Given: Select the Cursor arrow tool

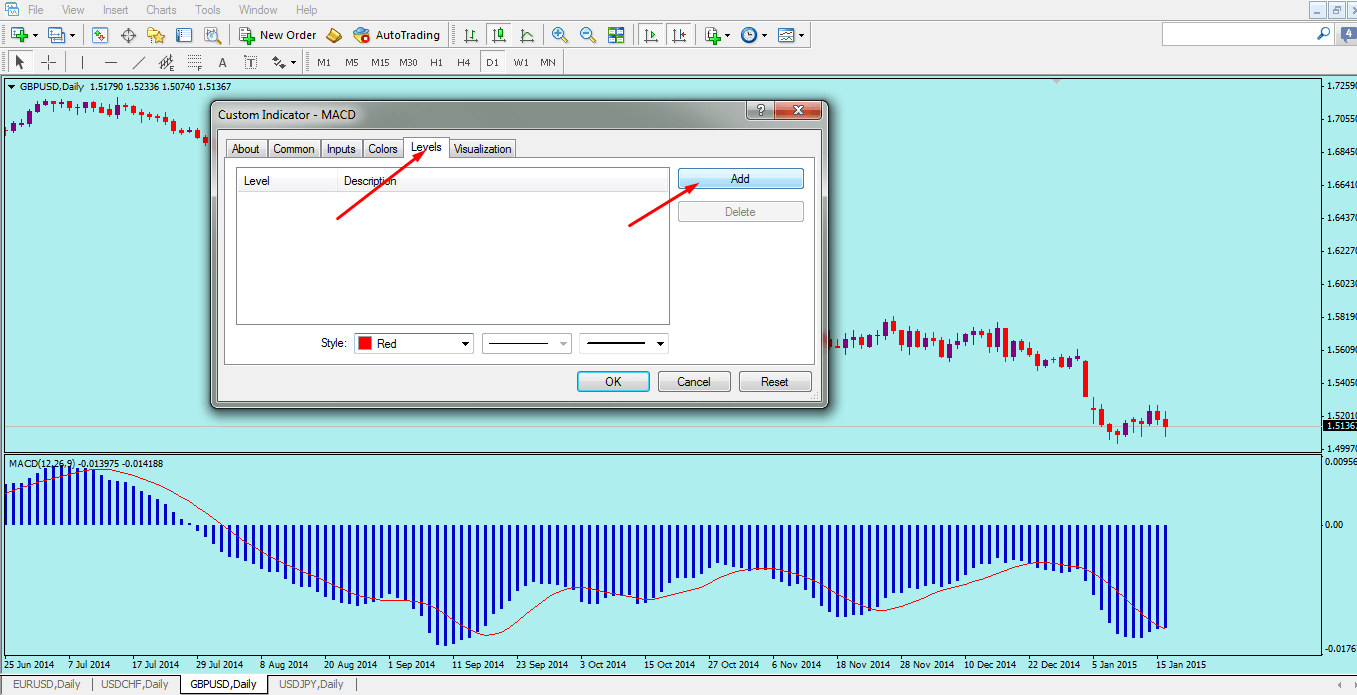Looking at the screenshot, I should click(x=19, y=62).
